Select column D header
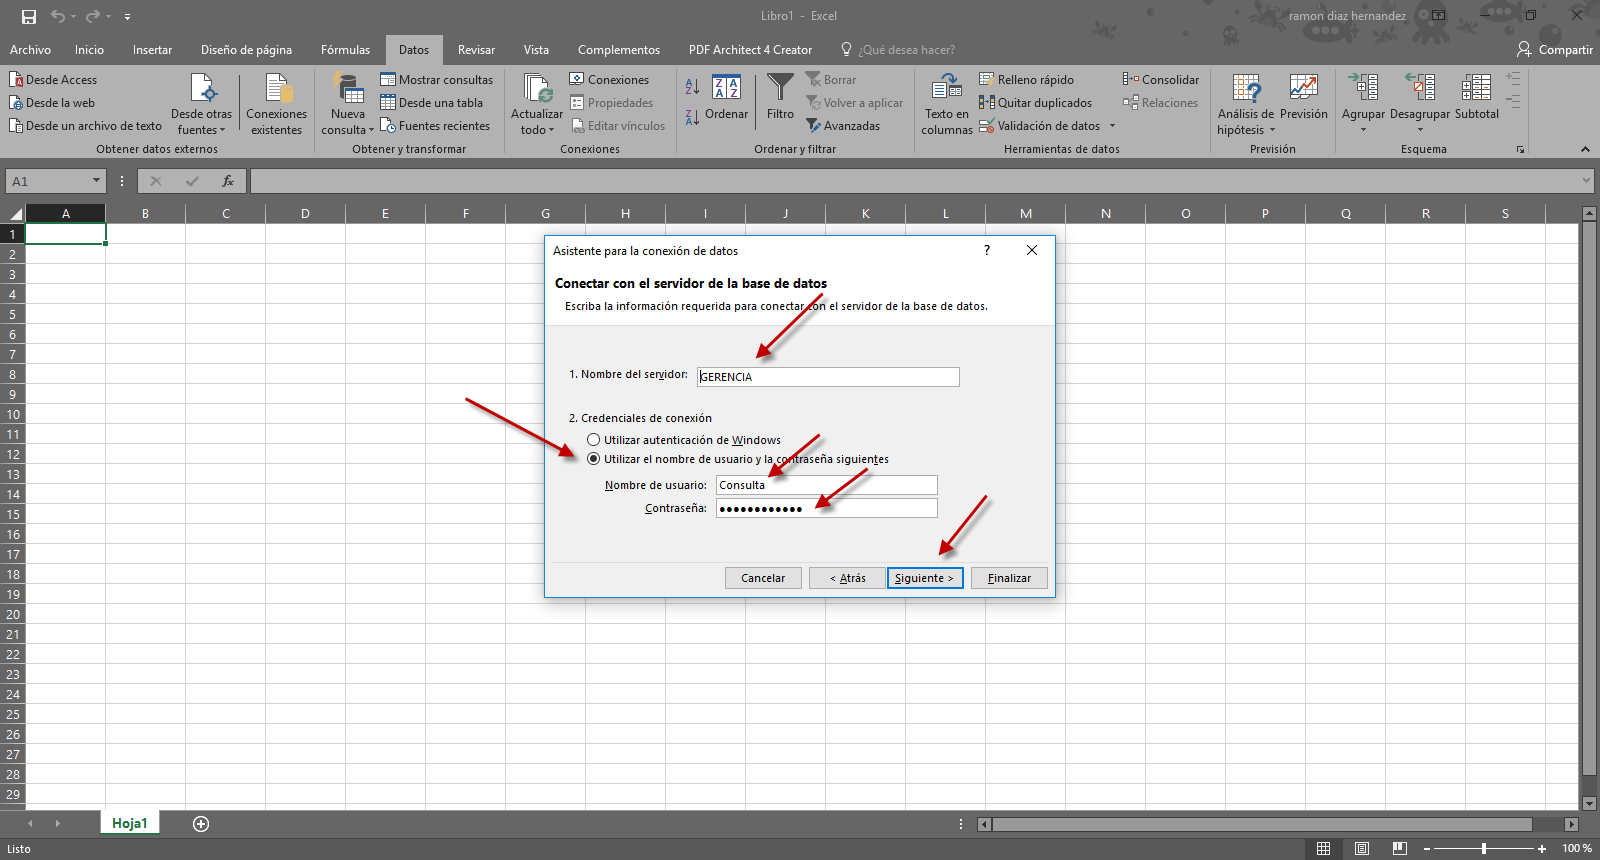This screenshot has width=1600, height=860. click(305, 213)
